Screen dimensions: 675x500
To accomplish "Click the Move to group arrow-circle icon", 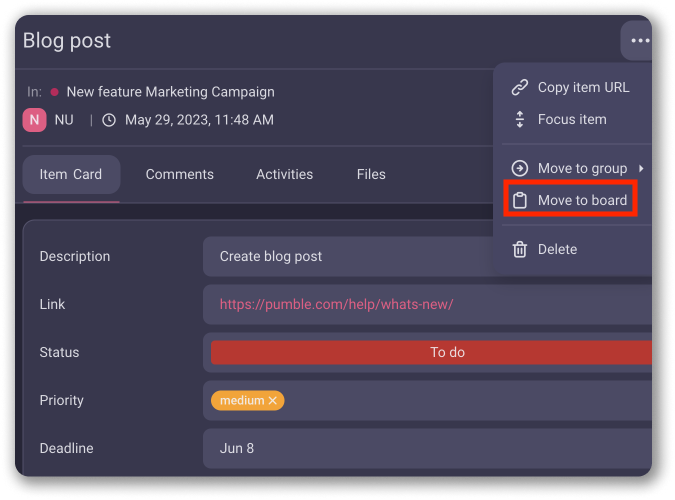I will (519, 168).
